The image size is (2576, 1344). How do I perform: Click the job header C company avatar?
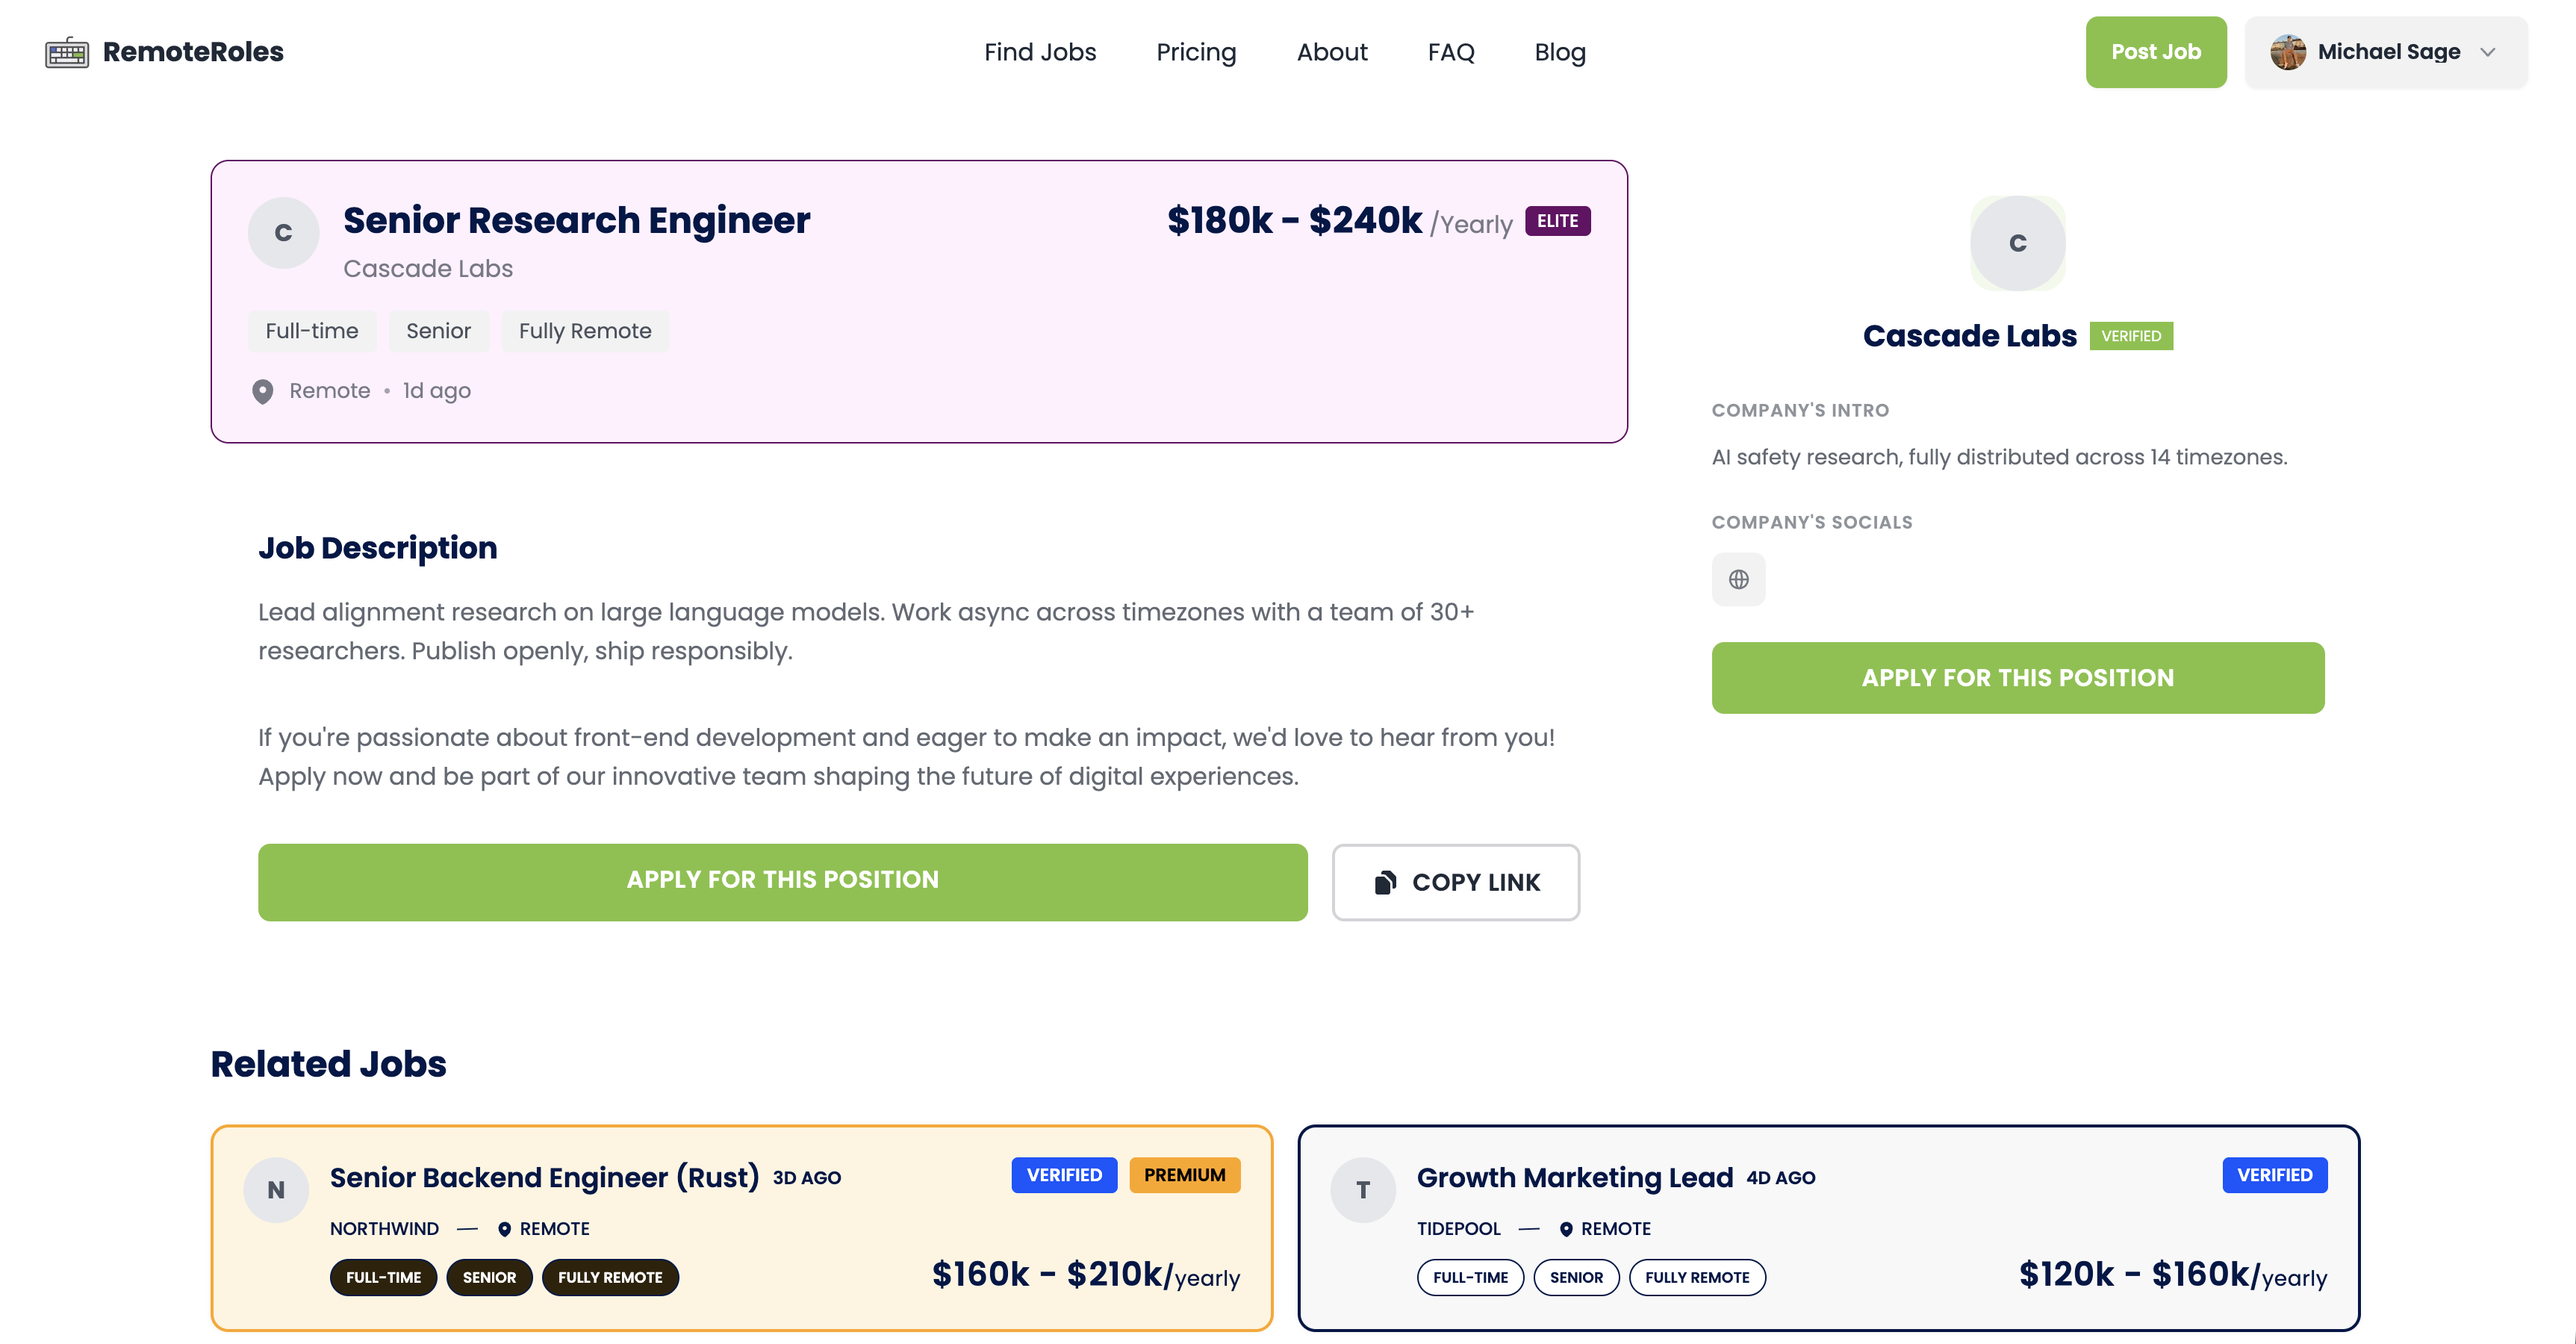pos(283,233)
